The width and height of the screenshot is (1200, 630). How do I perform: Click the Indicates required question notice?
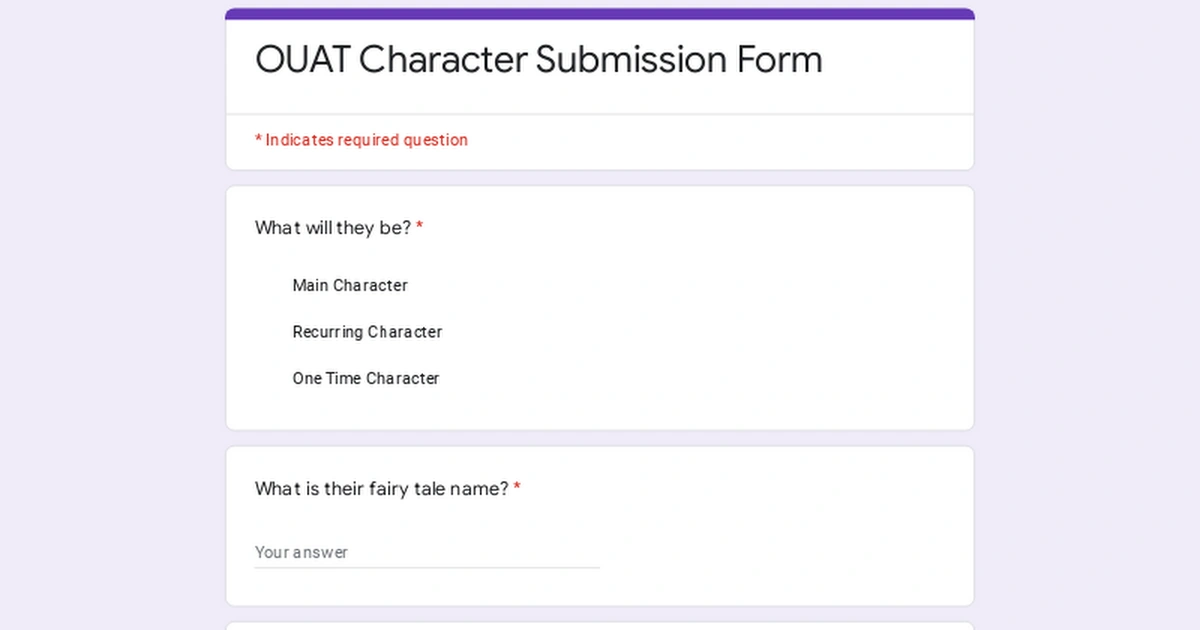pos(366,140)
